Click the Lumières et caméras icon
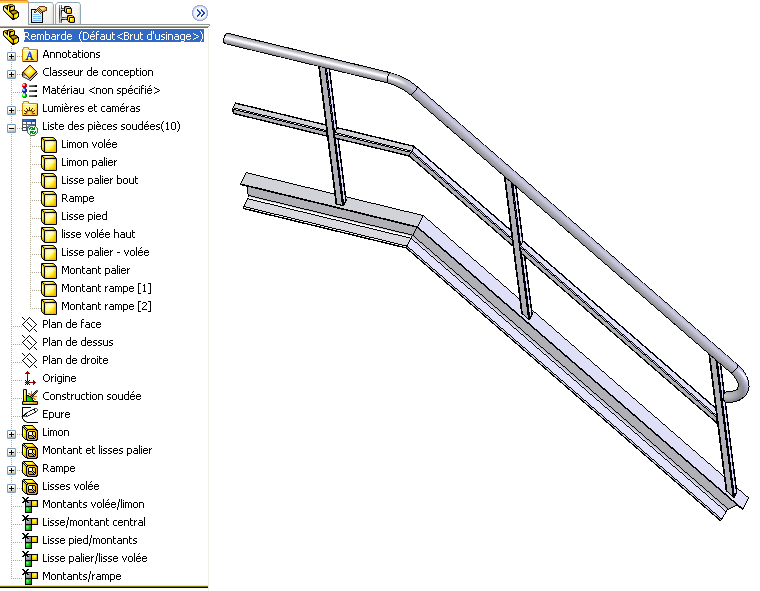 coord(30,109)
